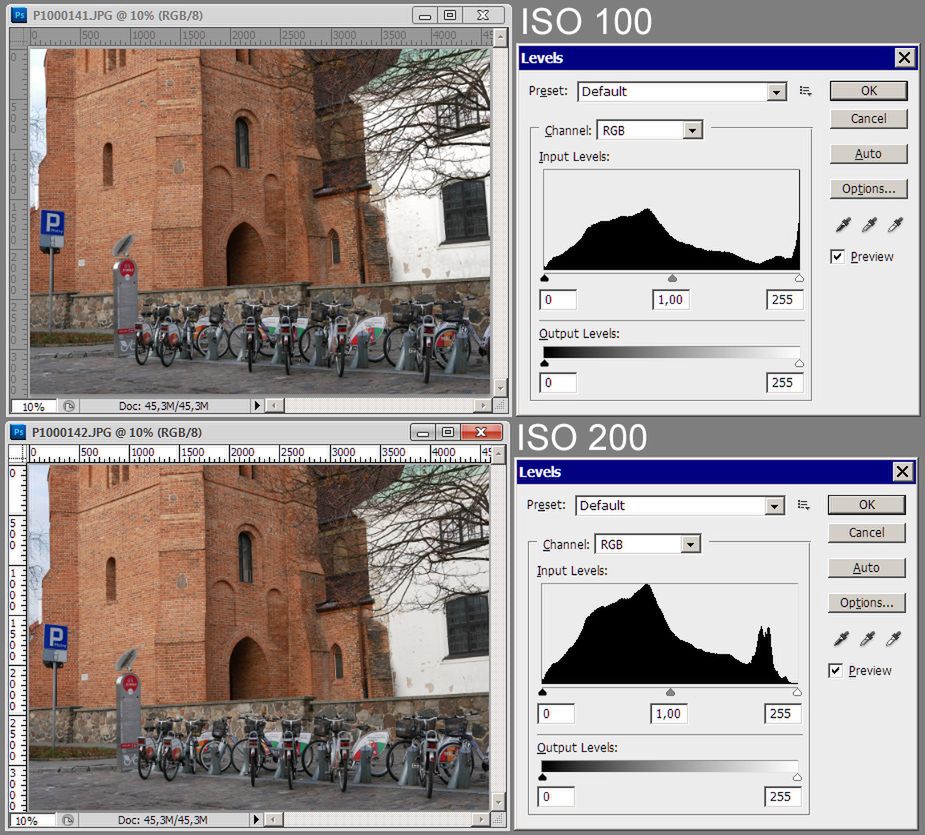Click OK in ISO 200 Levels dialog

click(867, 505)
